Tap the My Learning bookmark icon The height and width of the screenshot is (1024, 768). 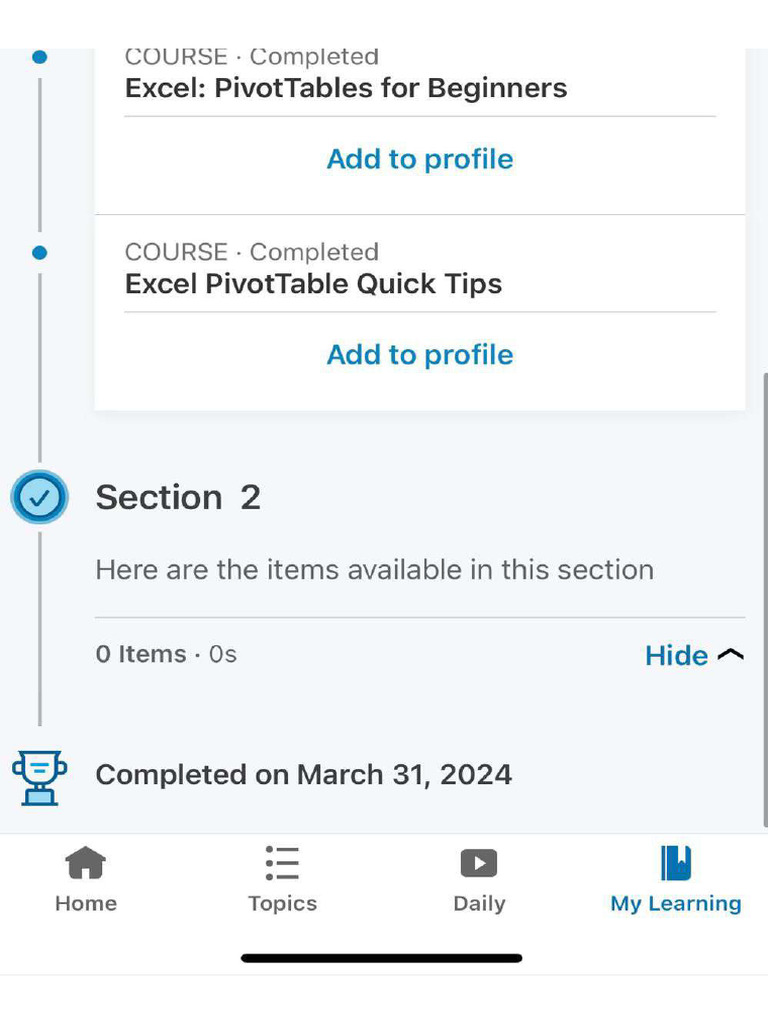tap(676, 862)
